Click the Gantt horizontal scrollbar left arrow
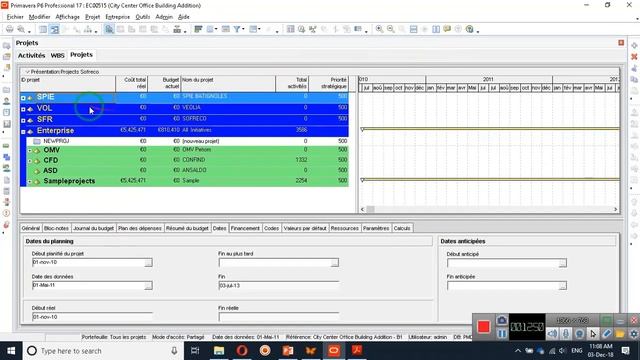This screenshot has width=640, height=360. point(362,209)
